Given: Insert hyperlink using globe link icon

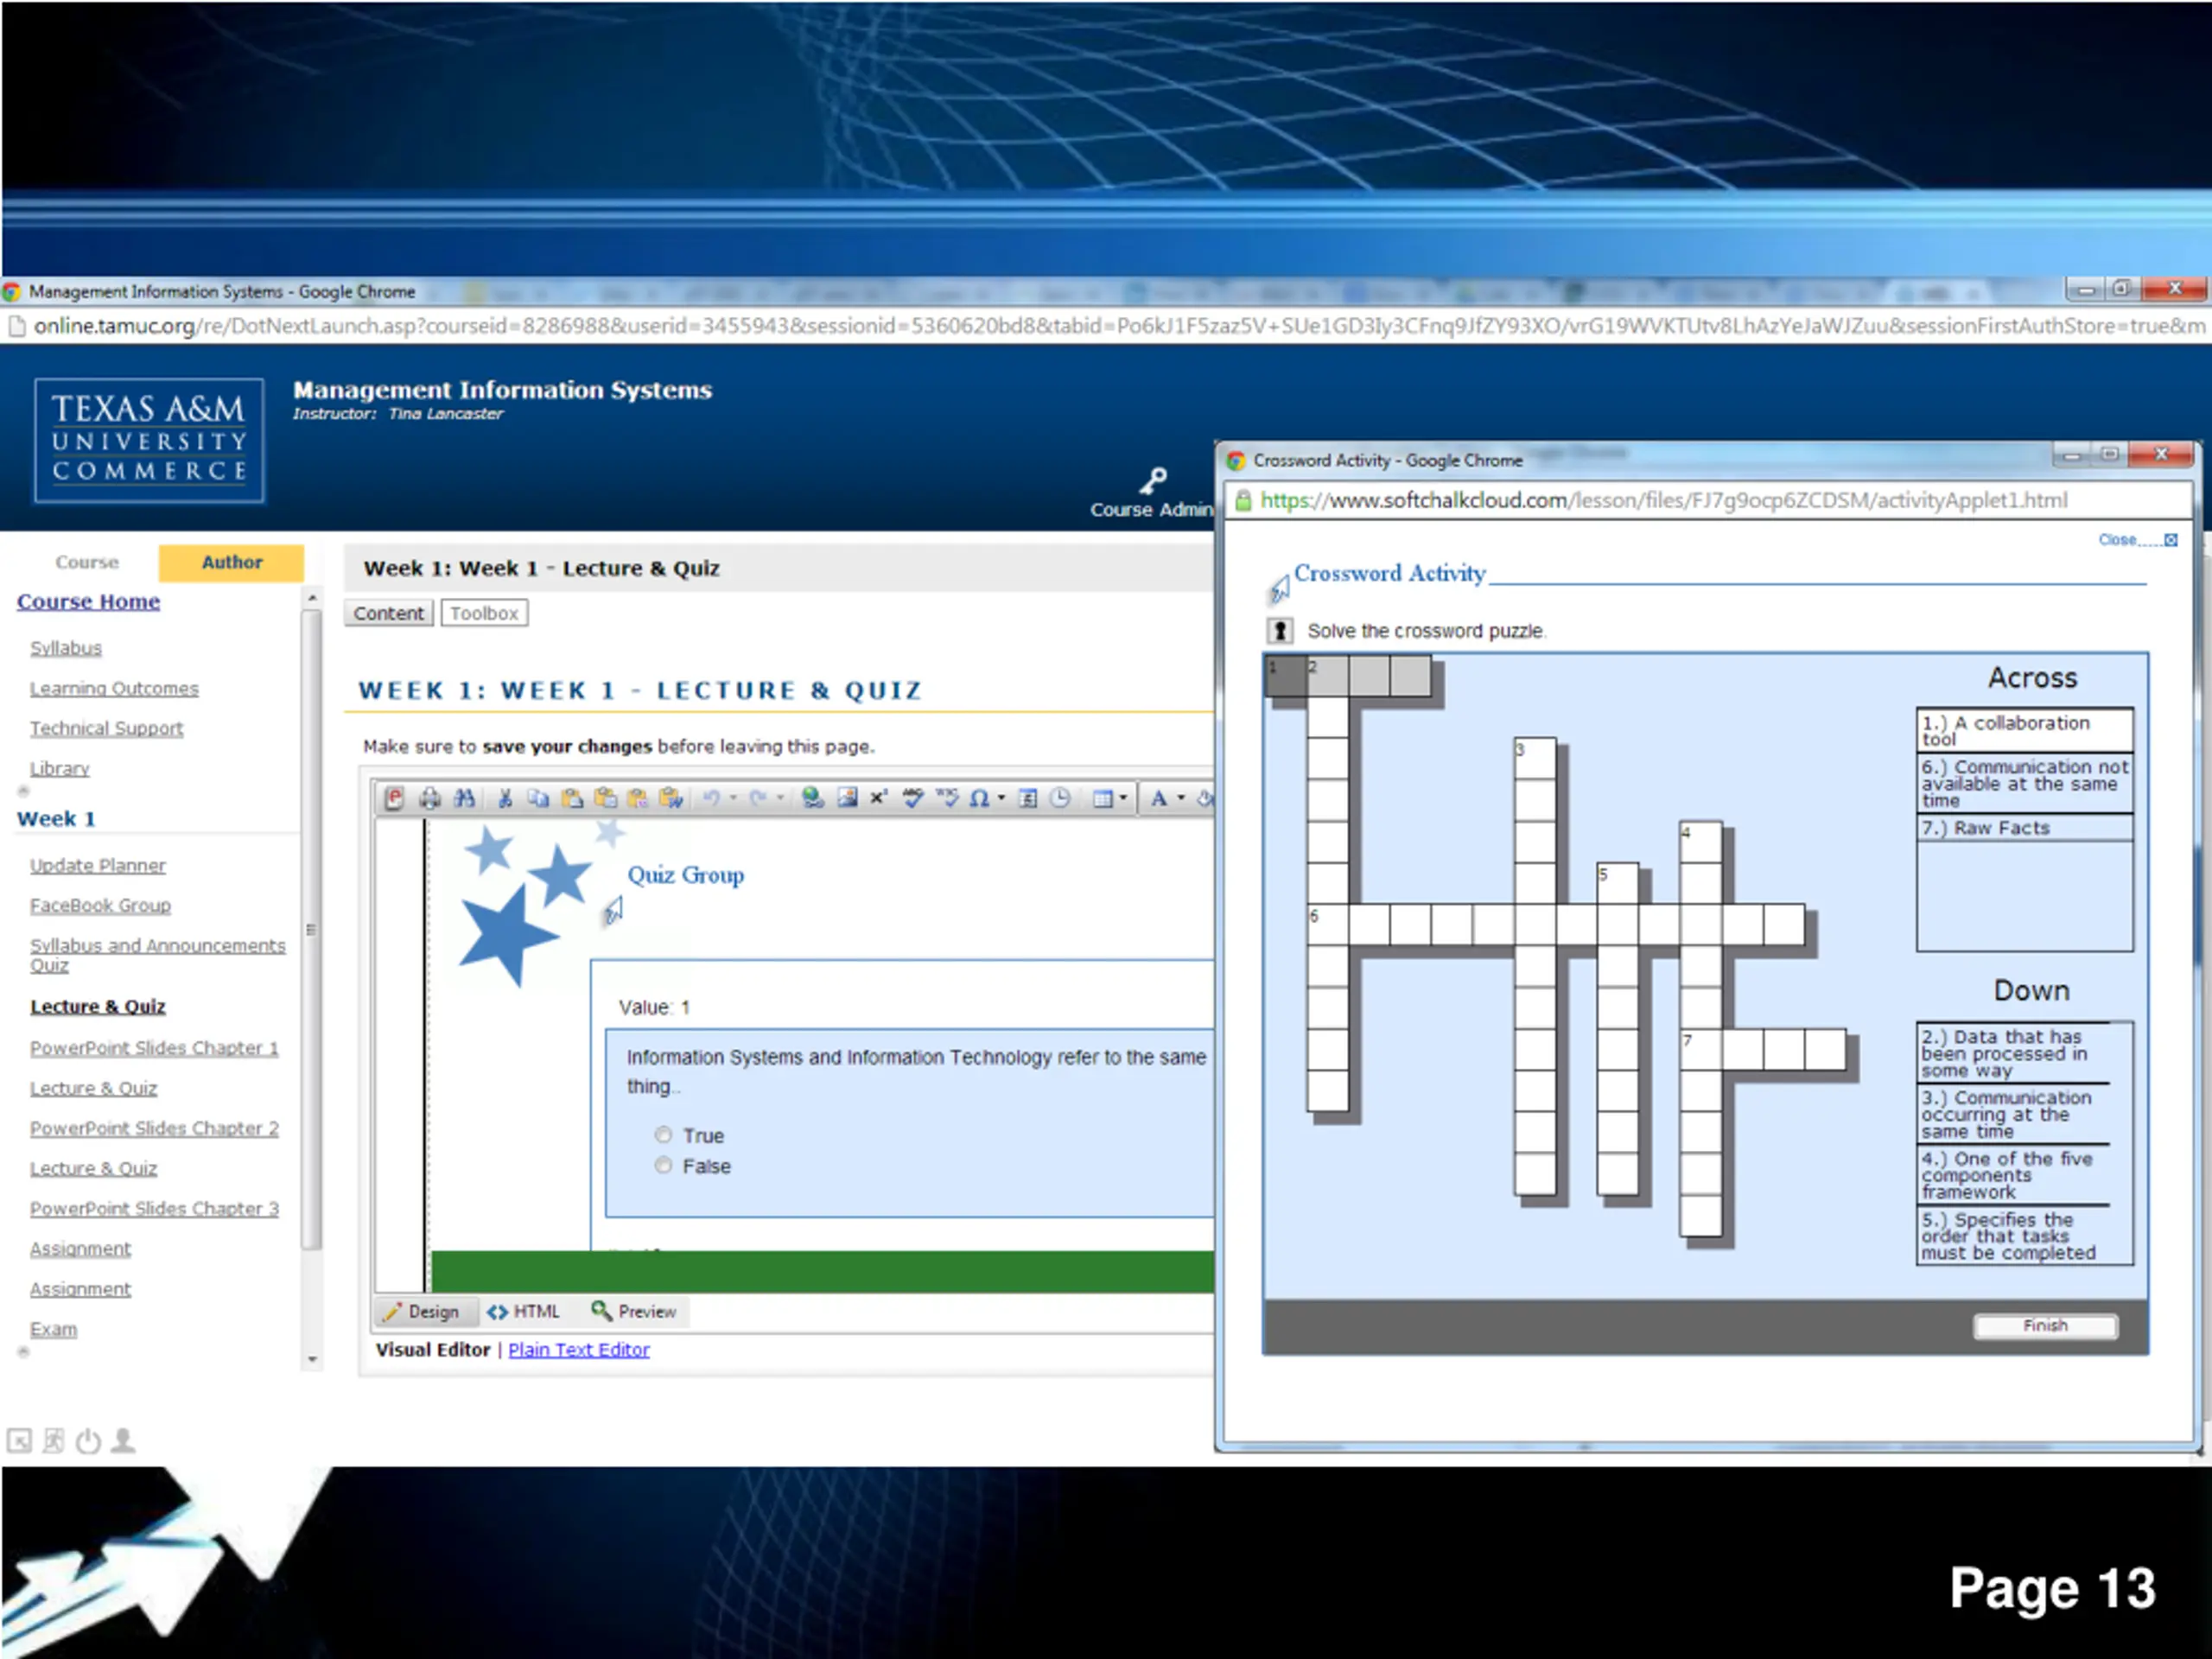Looking at the screenshot, I should point(813,798).
